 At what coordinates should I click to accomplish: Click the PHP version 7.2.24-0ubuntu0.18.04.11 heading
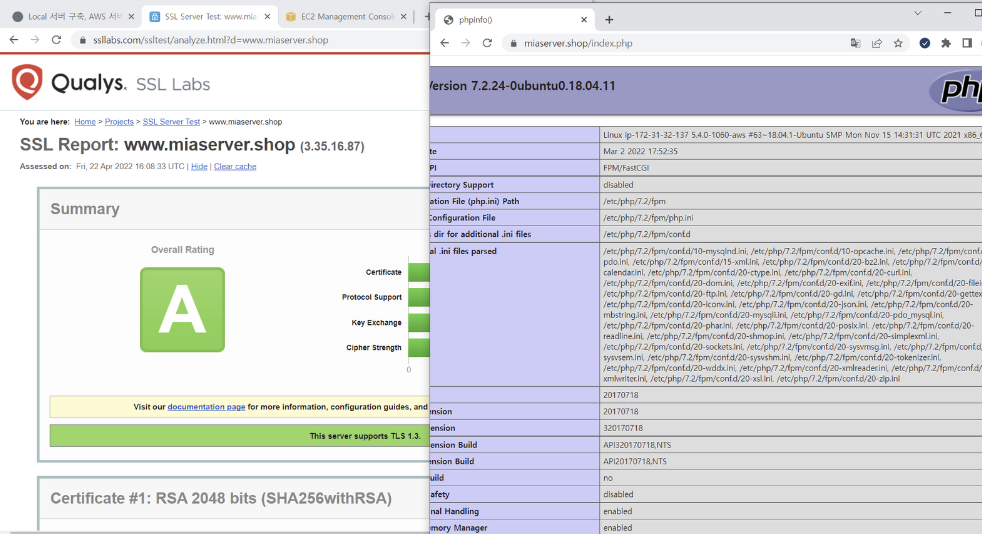click(x=523, y=86)
